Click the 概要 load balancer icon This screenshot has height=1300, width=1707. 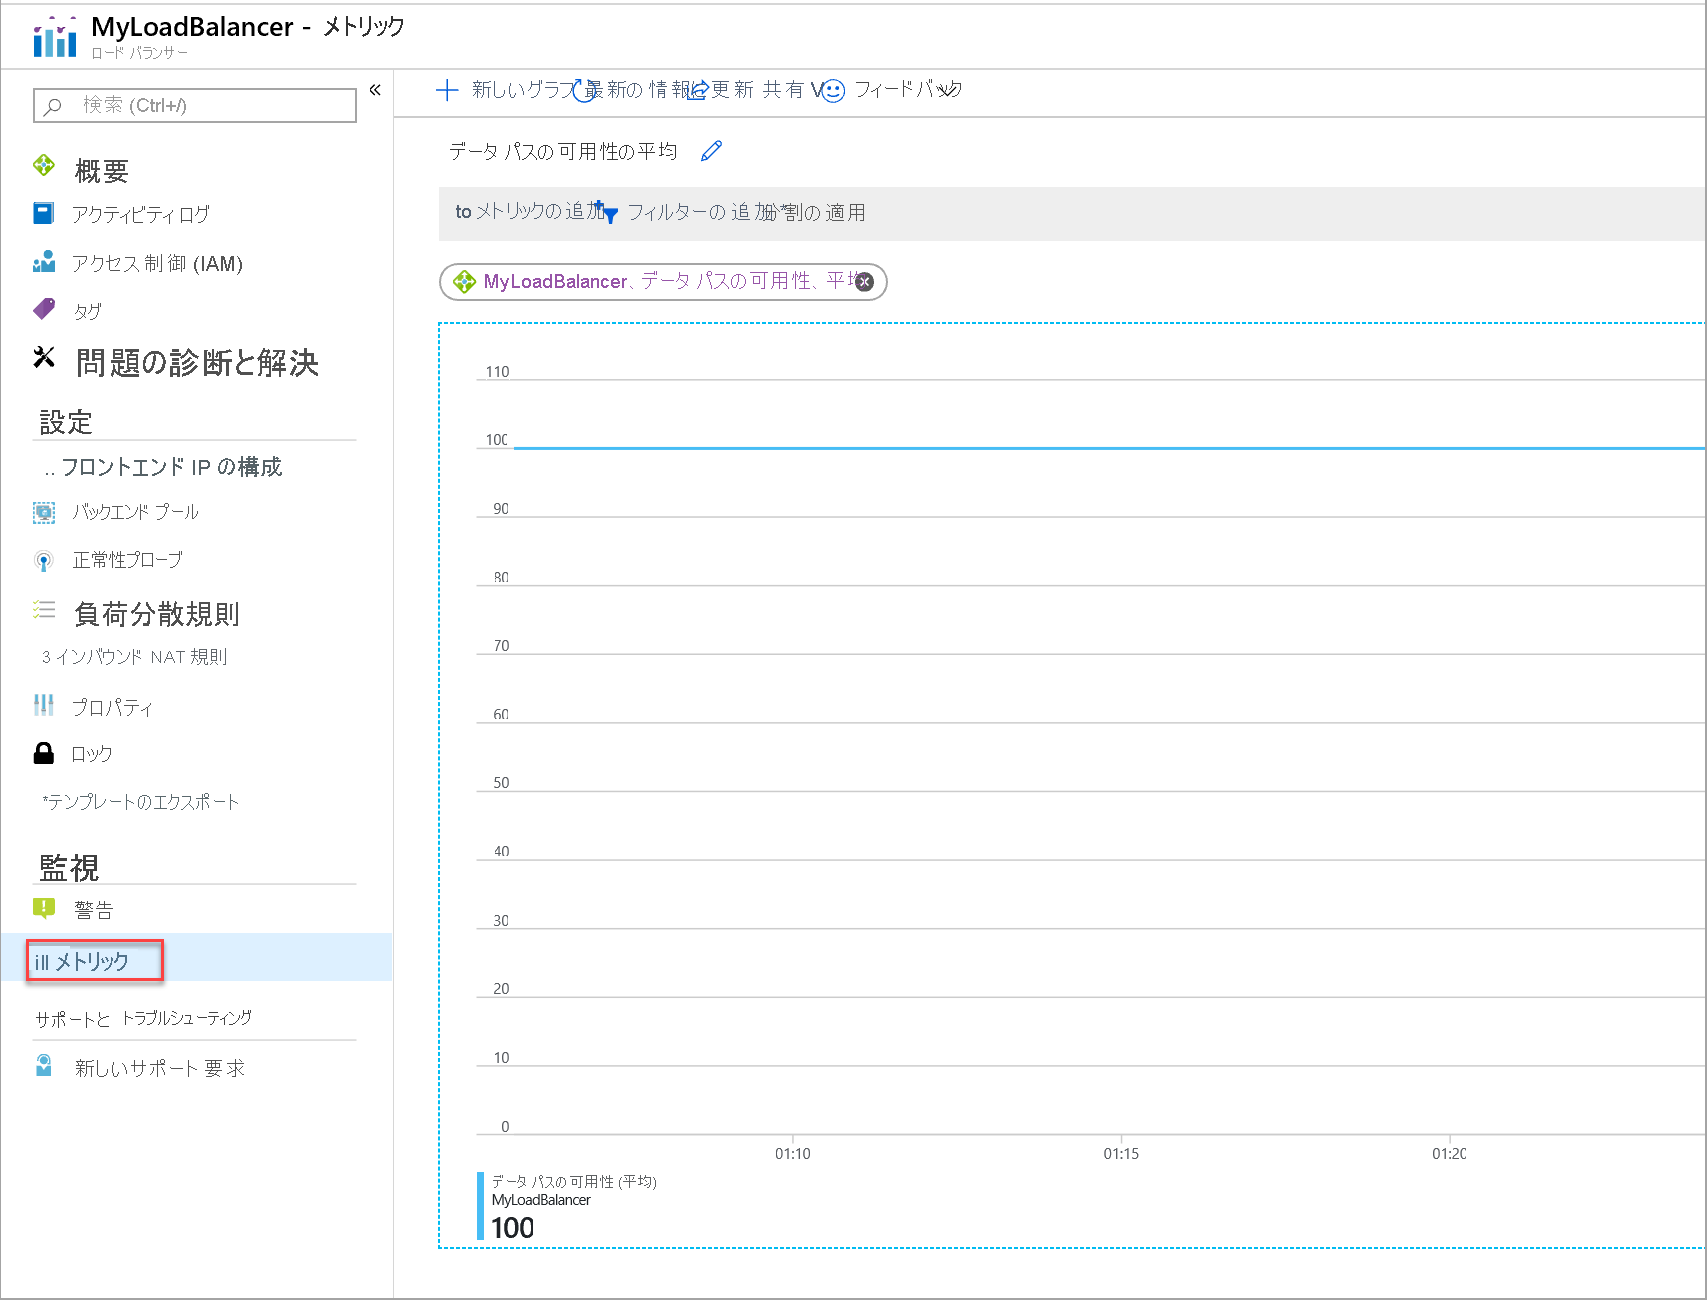[x=44, y=166]
